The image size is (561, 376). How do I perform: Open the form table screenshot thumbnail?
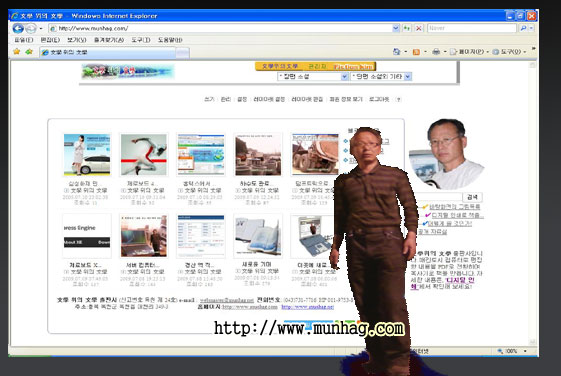tap(201, 236)
